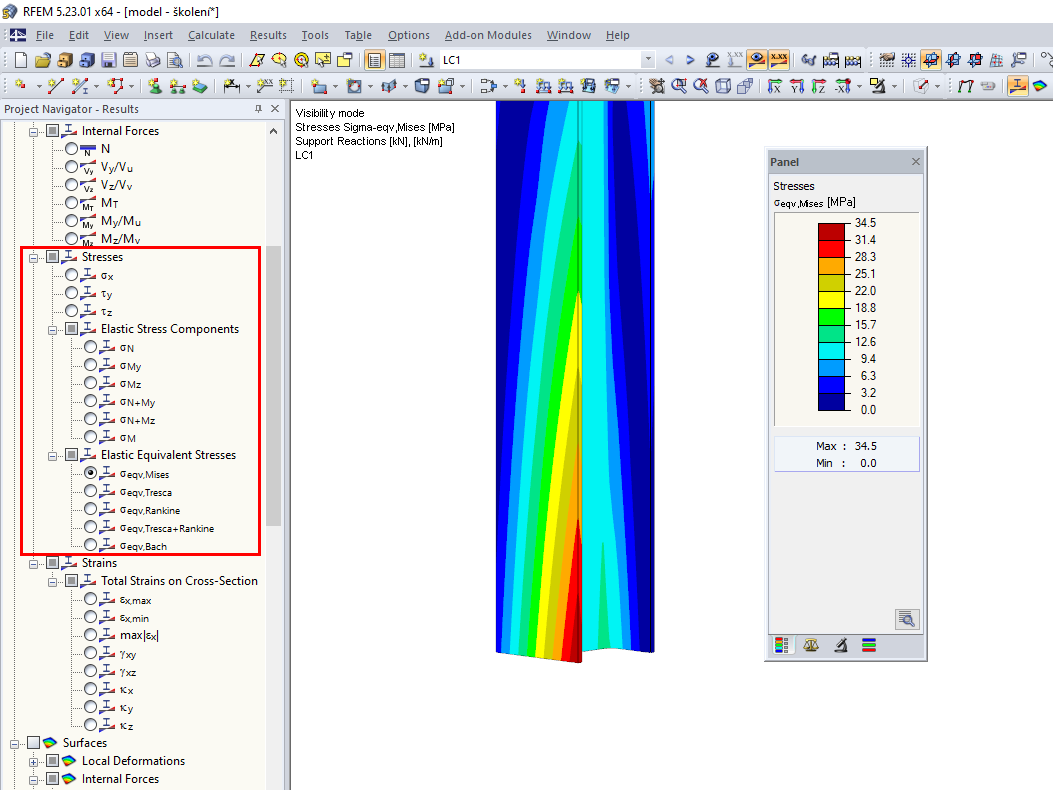
Task: Pin the Project Navigator panel
Action: [259, 108]
